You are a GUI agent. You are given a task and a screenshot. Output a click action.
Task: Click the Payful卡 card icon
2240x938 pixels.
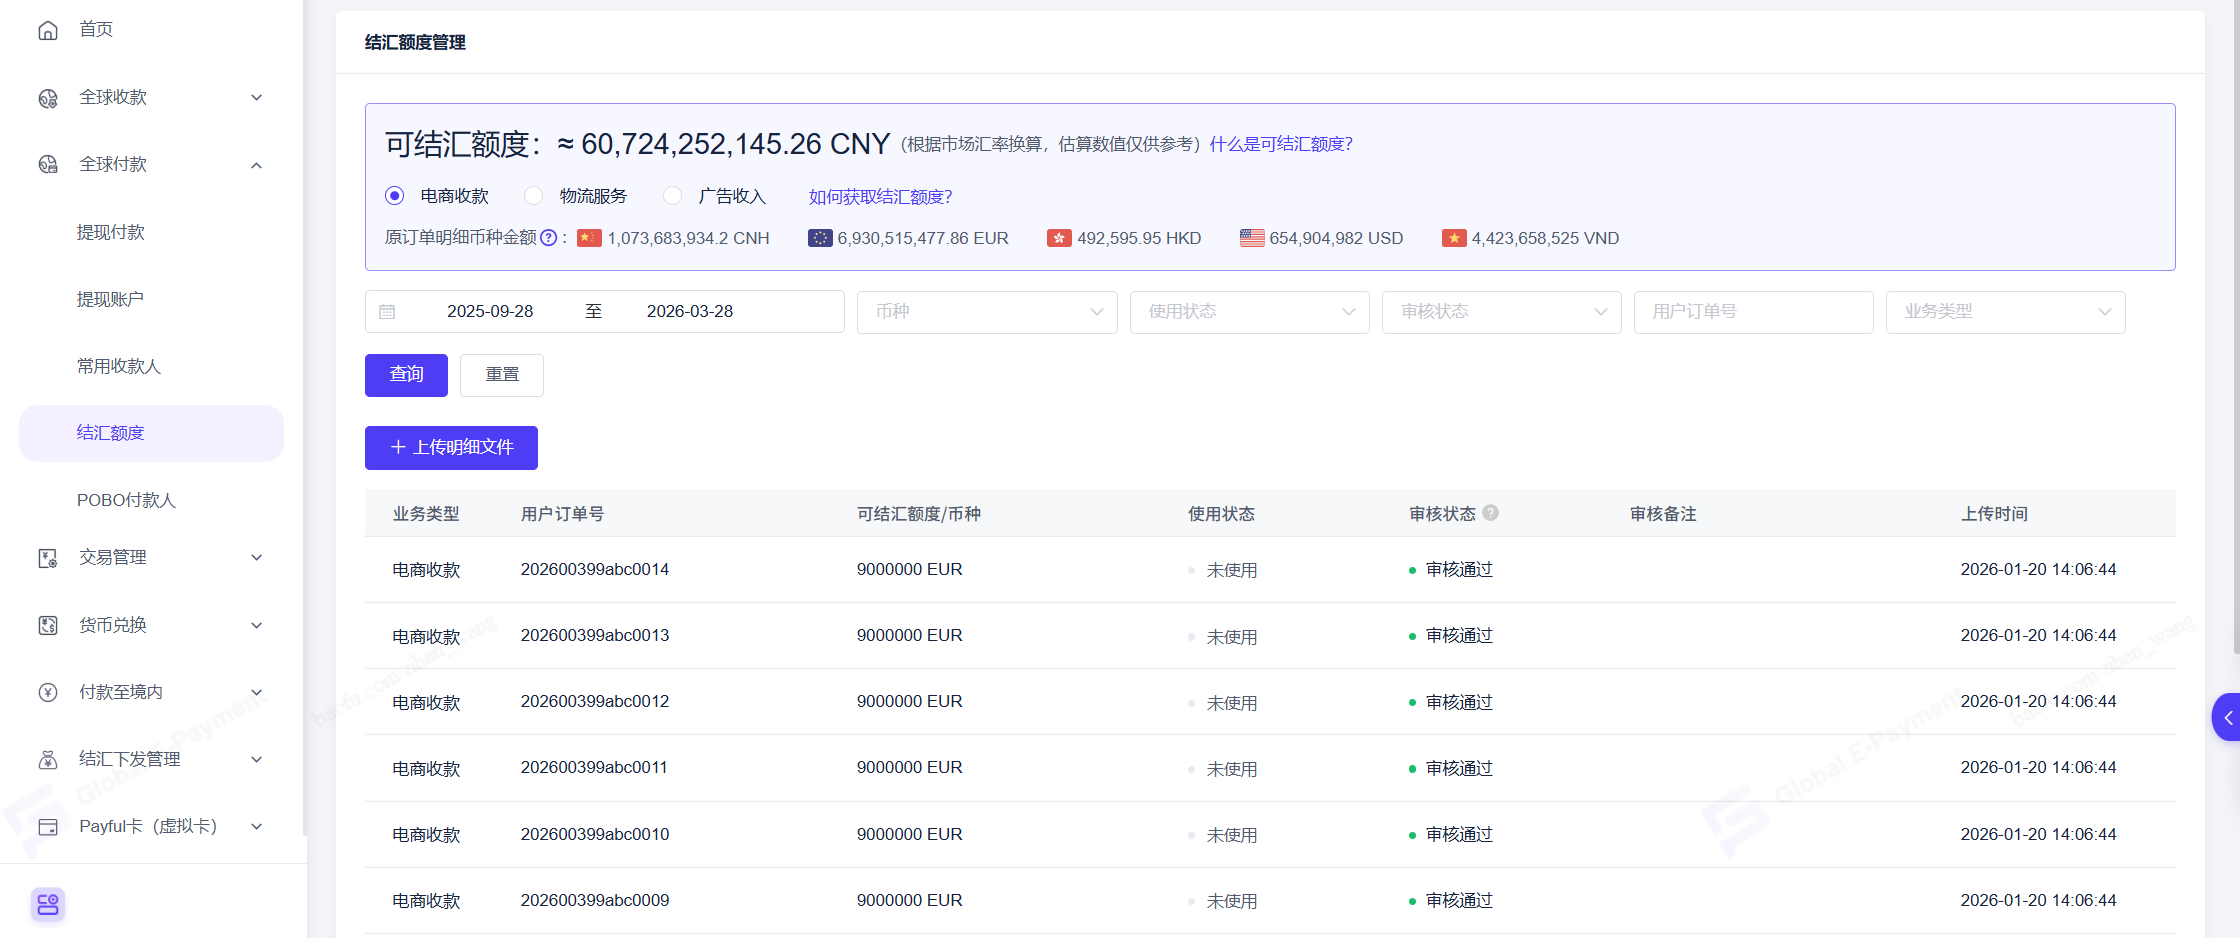pyautogui.click(x=47, y=827)
